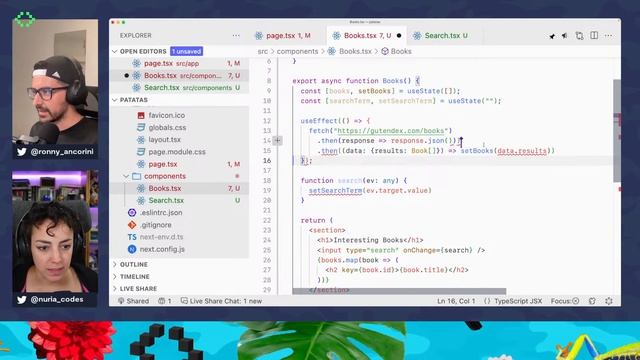Screen dimensions: 640x360
Task: Click the fold arrow beside line 14
Action: [x=277, y=140]
